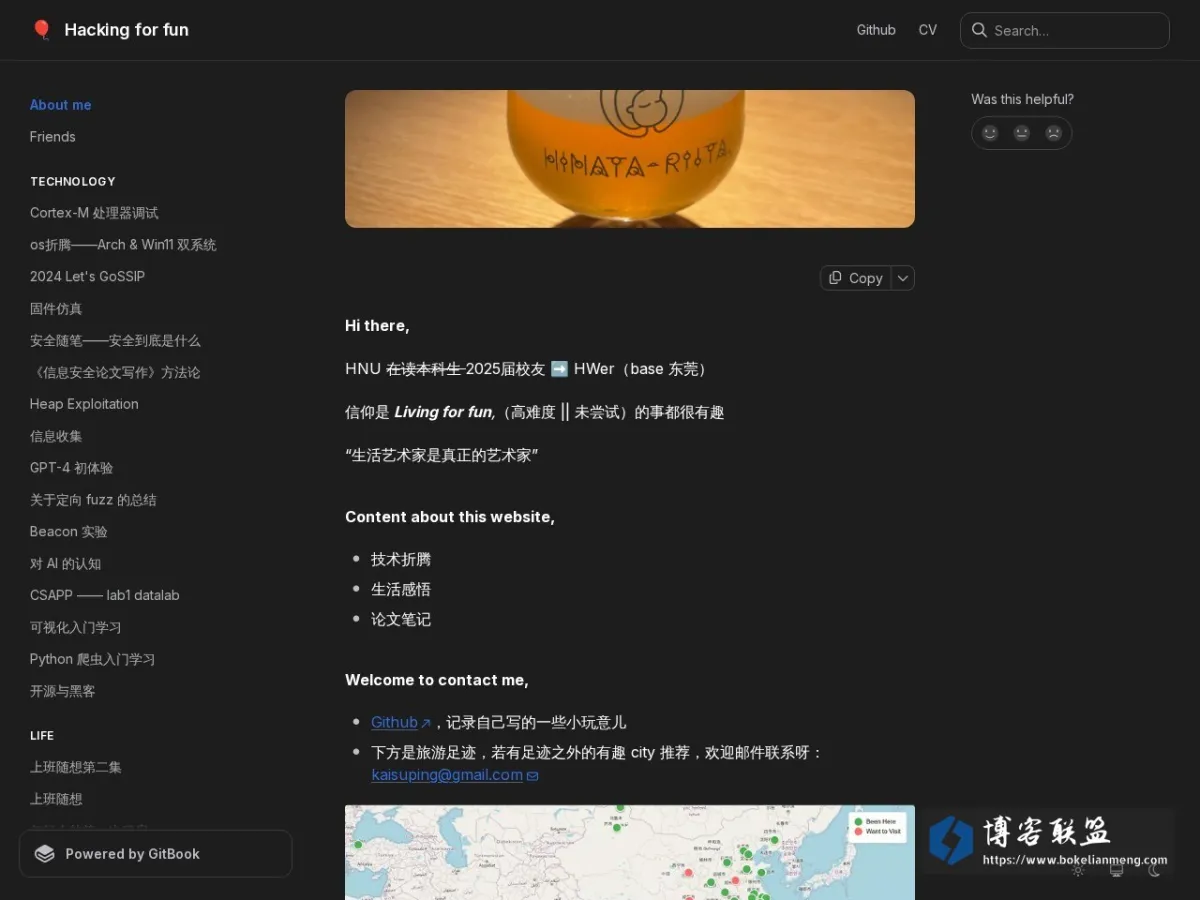Open 上班随想第二集 under LIFE

pyautogui.click(x=75, y=767)
